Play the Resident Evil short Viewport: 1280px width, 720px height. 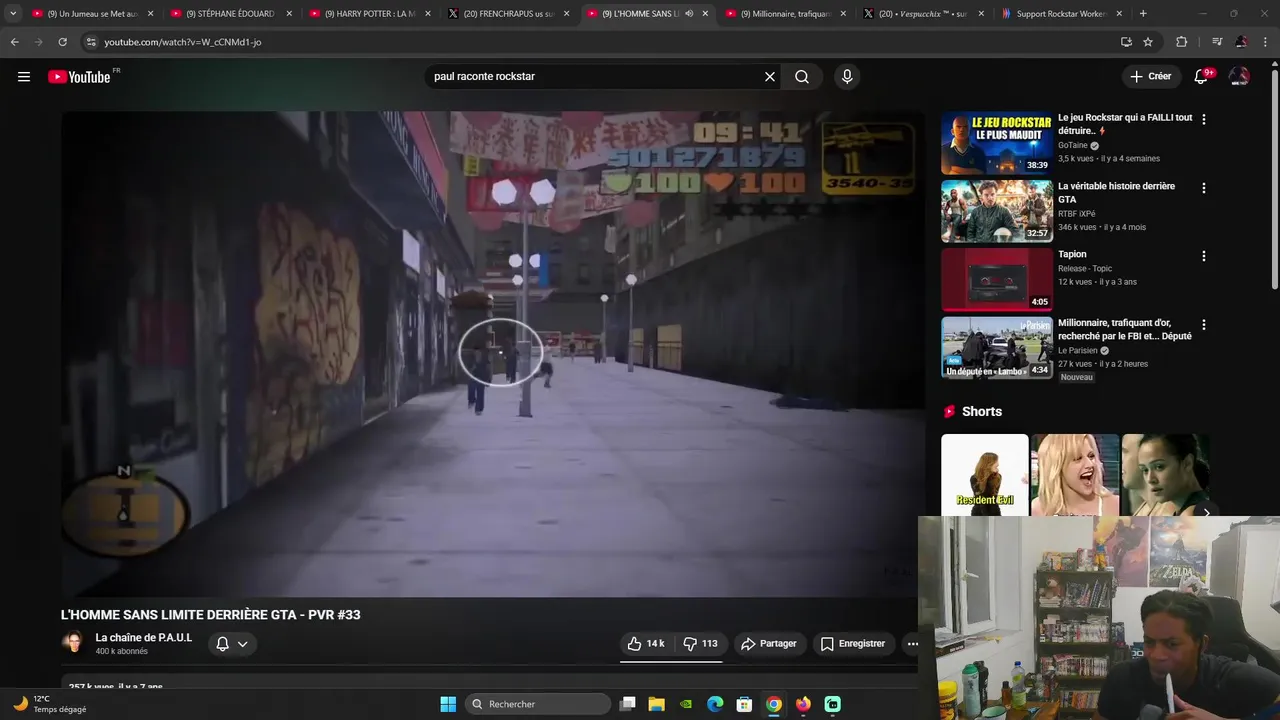(984, 475)
